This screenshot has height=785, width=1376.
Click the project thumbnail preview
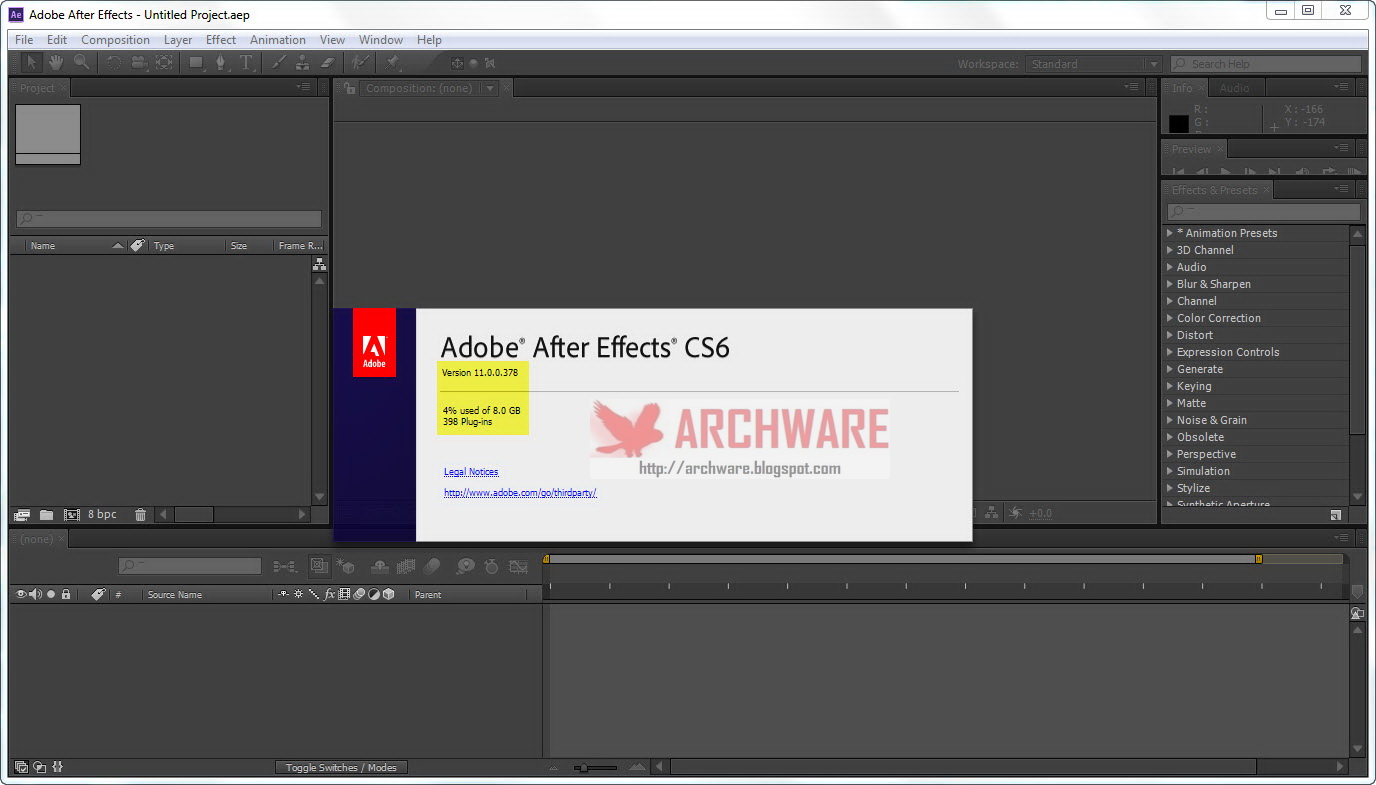tap(48, 135)
